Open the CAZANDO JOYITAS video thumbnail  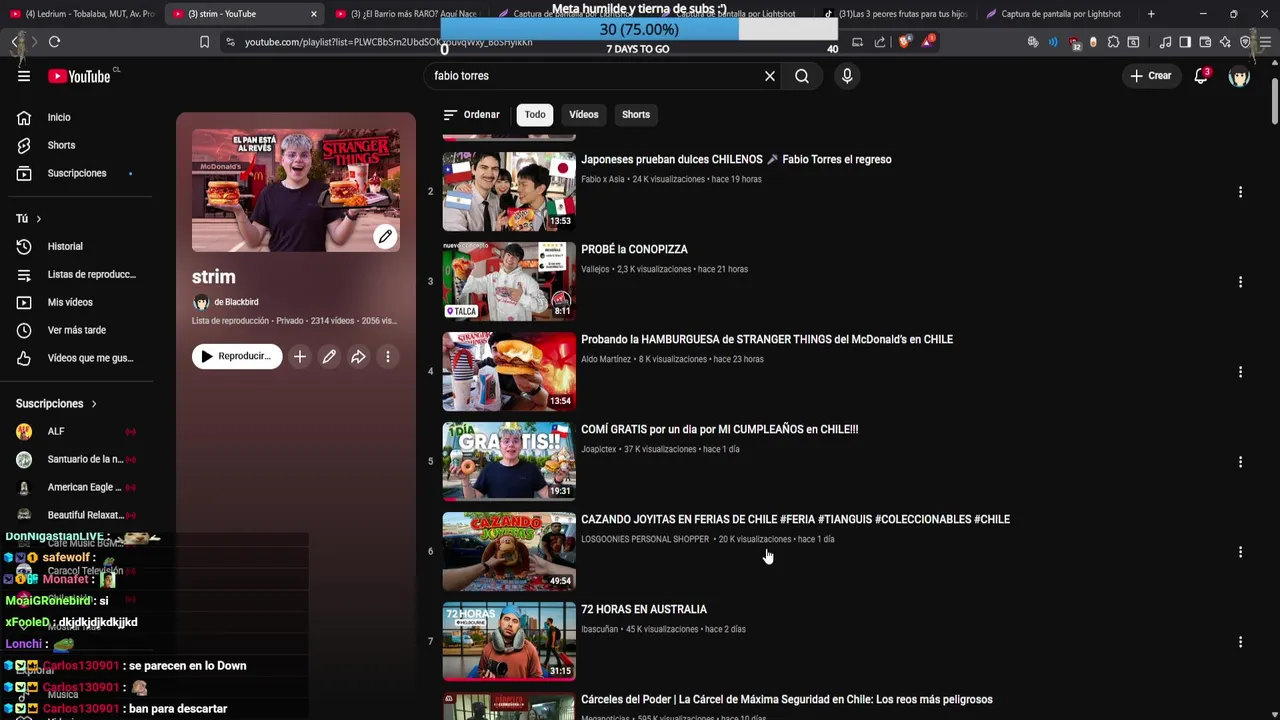pyautogui.click(x=509, y=551)
